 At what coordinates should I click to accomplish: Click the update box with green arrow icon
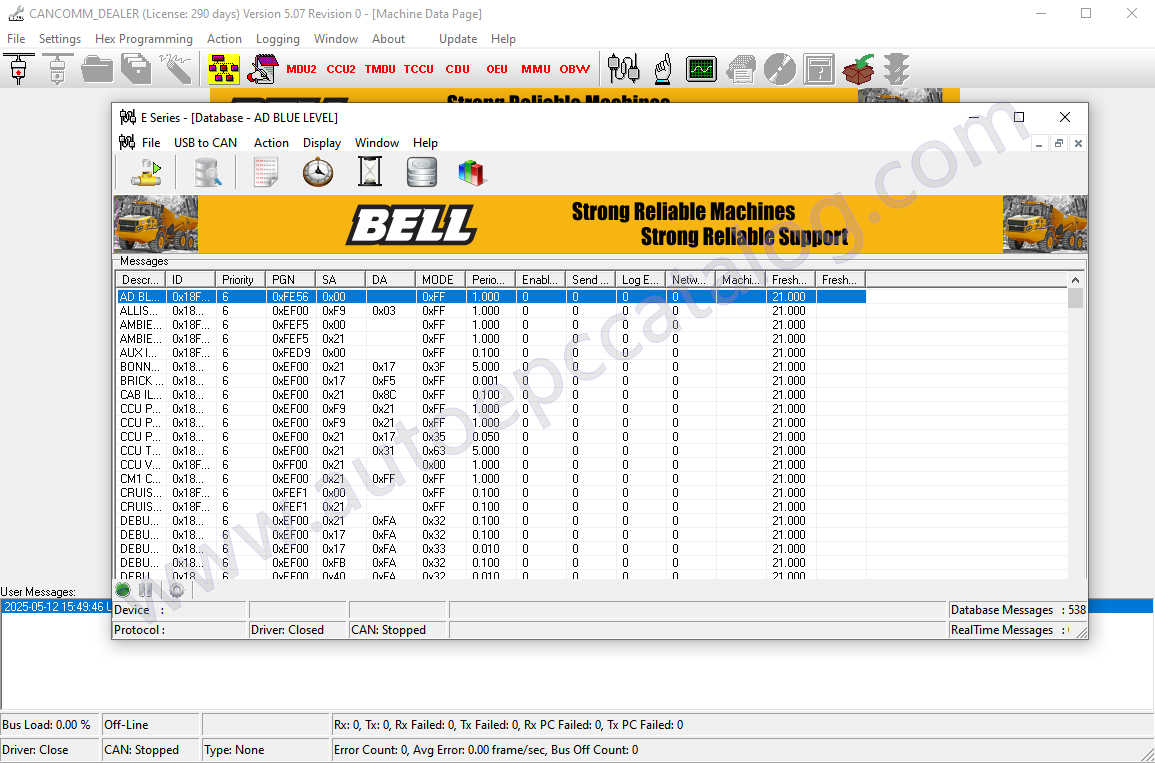857,69
